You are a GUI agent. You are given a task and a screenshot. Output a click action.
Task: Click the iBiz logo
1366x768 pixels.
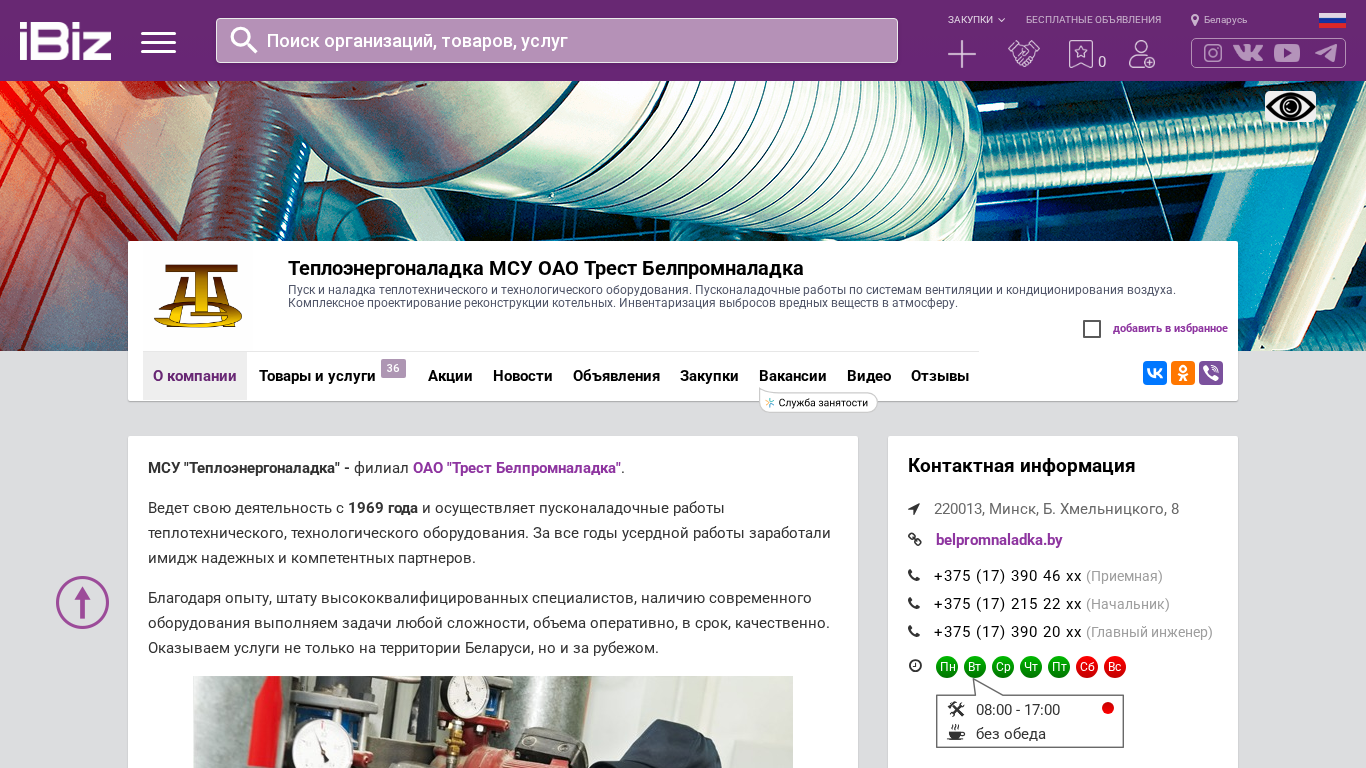click(65, 41)
